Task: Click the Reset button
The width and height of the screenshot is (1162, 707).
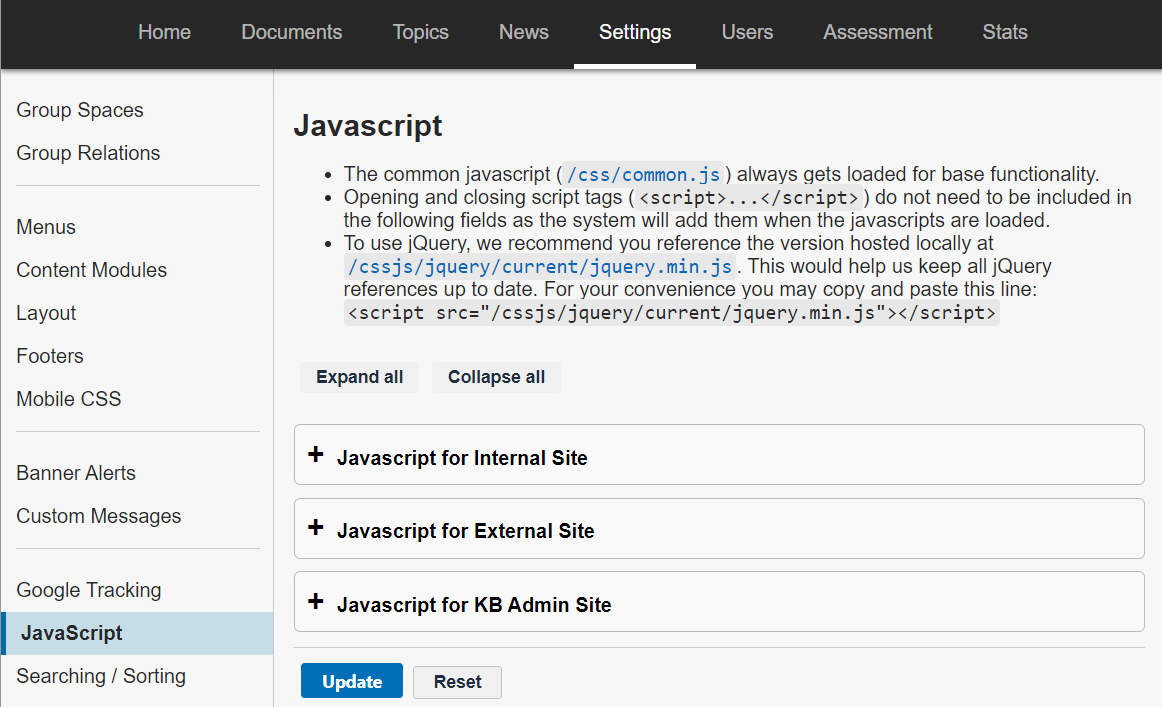Action: click(x=457, y=682)
